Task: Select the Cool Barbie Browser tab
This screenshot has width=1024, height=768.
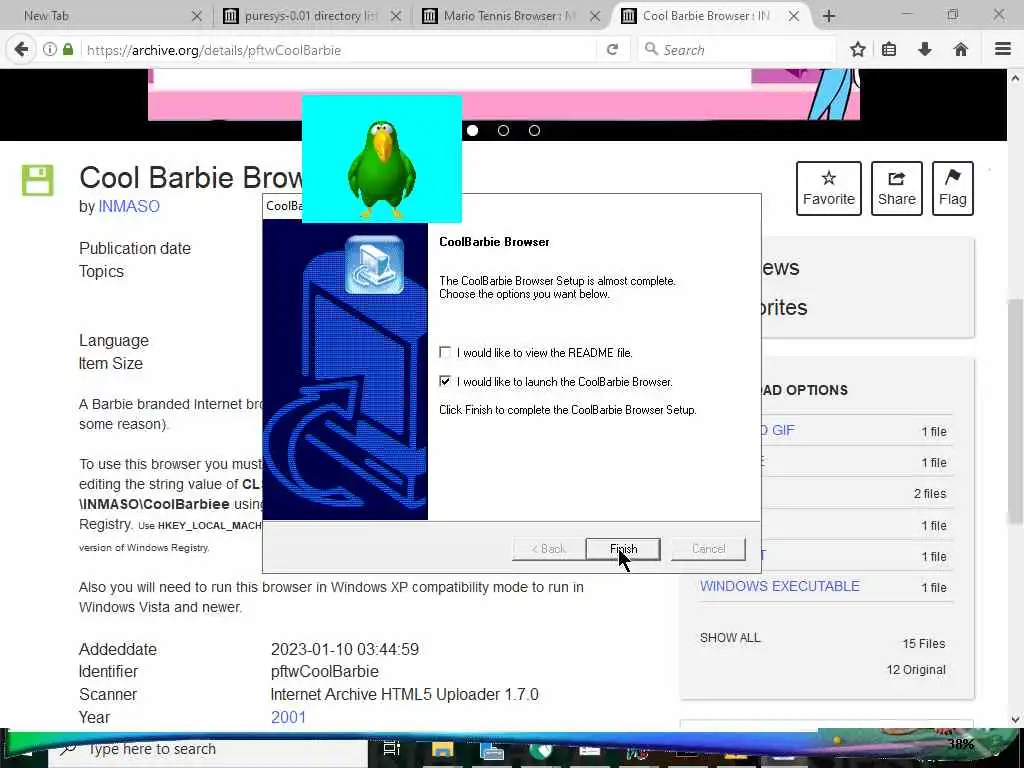Action: pos(705,16)
